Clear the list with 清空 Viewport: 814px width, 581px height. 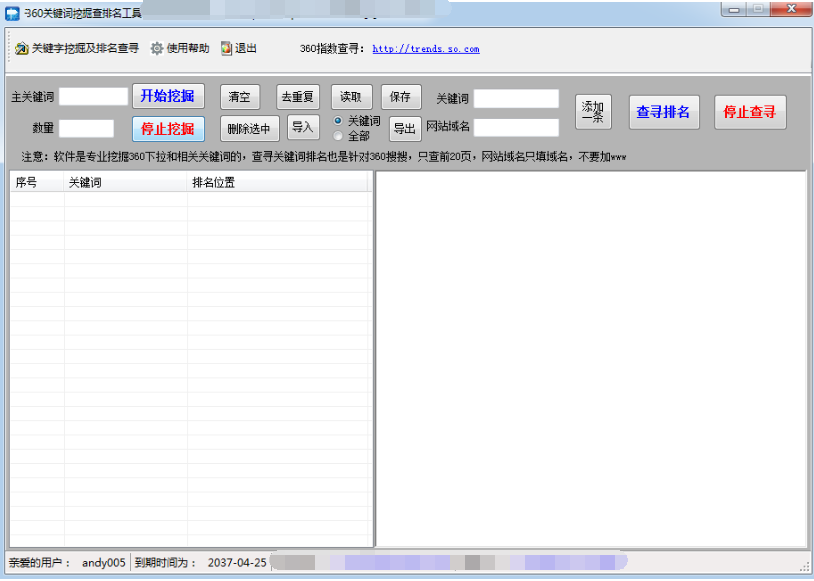(x=240, y=97)
